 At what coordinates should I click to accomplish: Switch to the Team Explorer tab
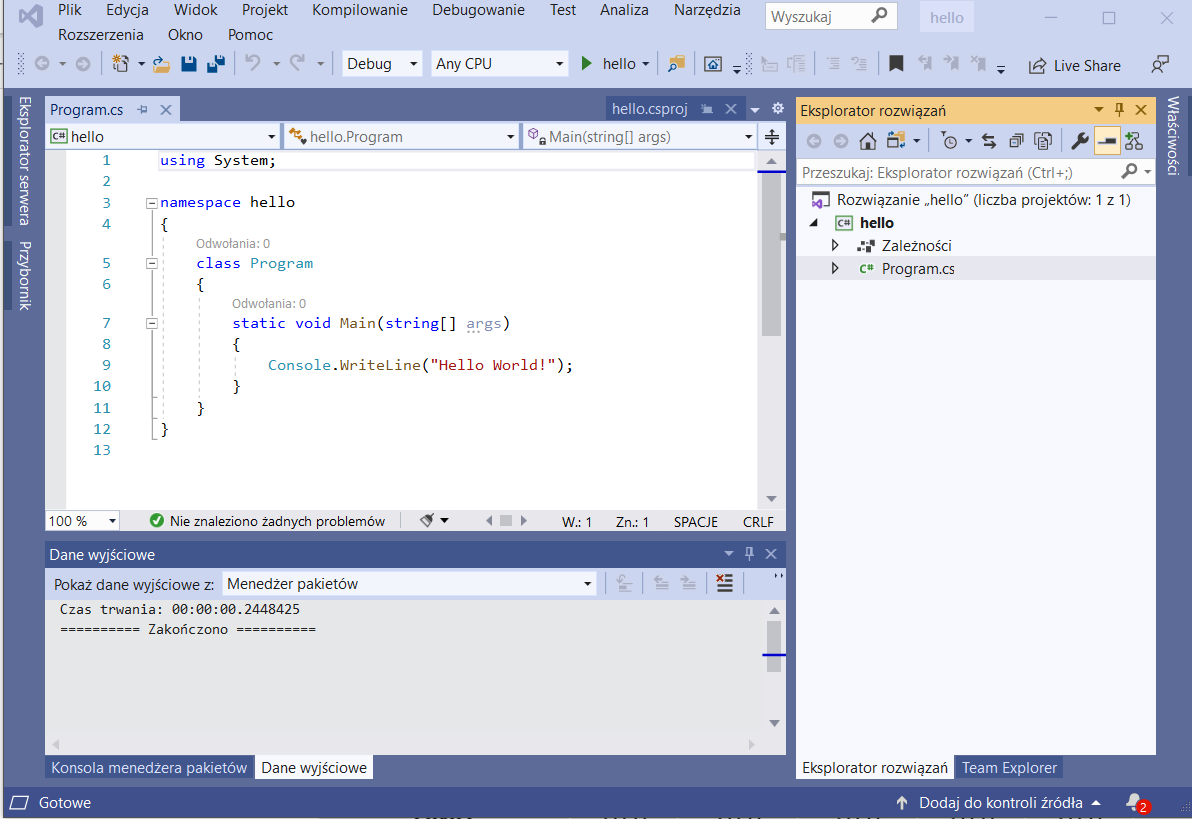pos(1009,768)
